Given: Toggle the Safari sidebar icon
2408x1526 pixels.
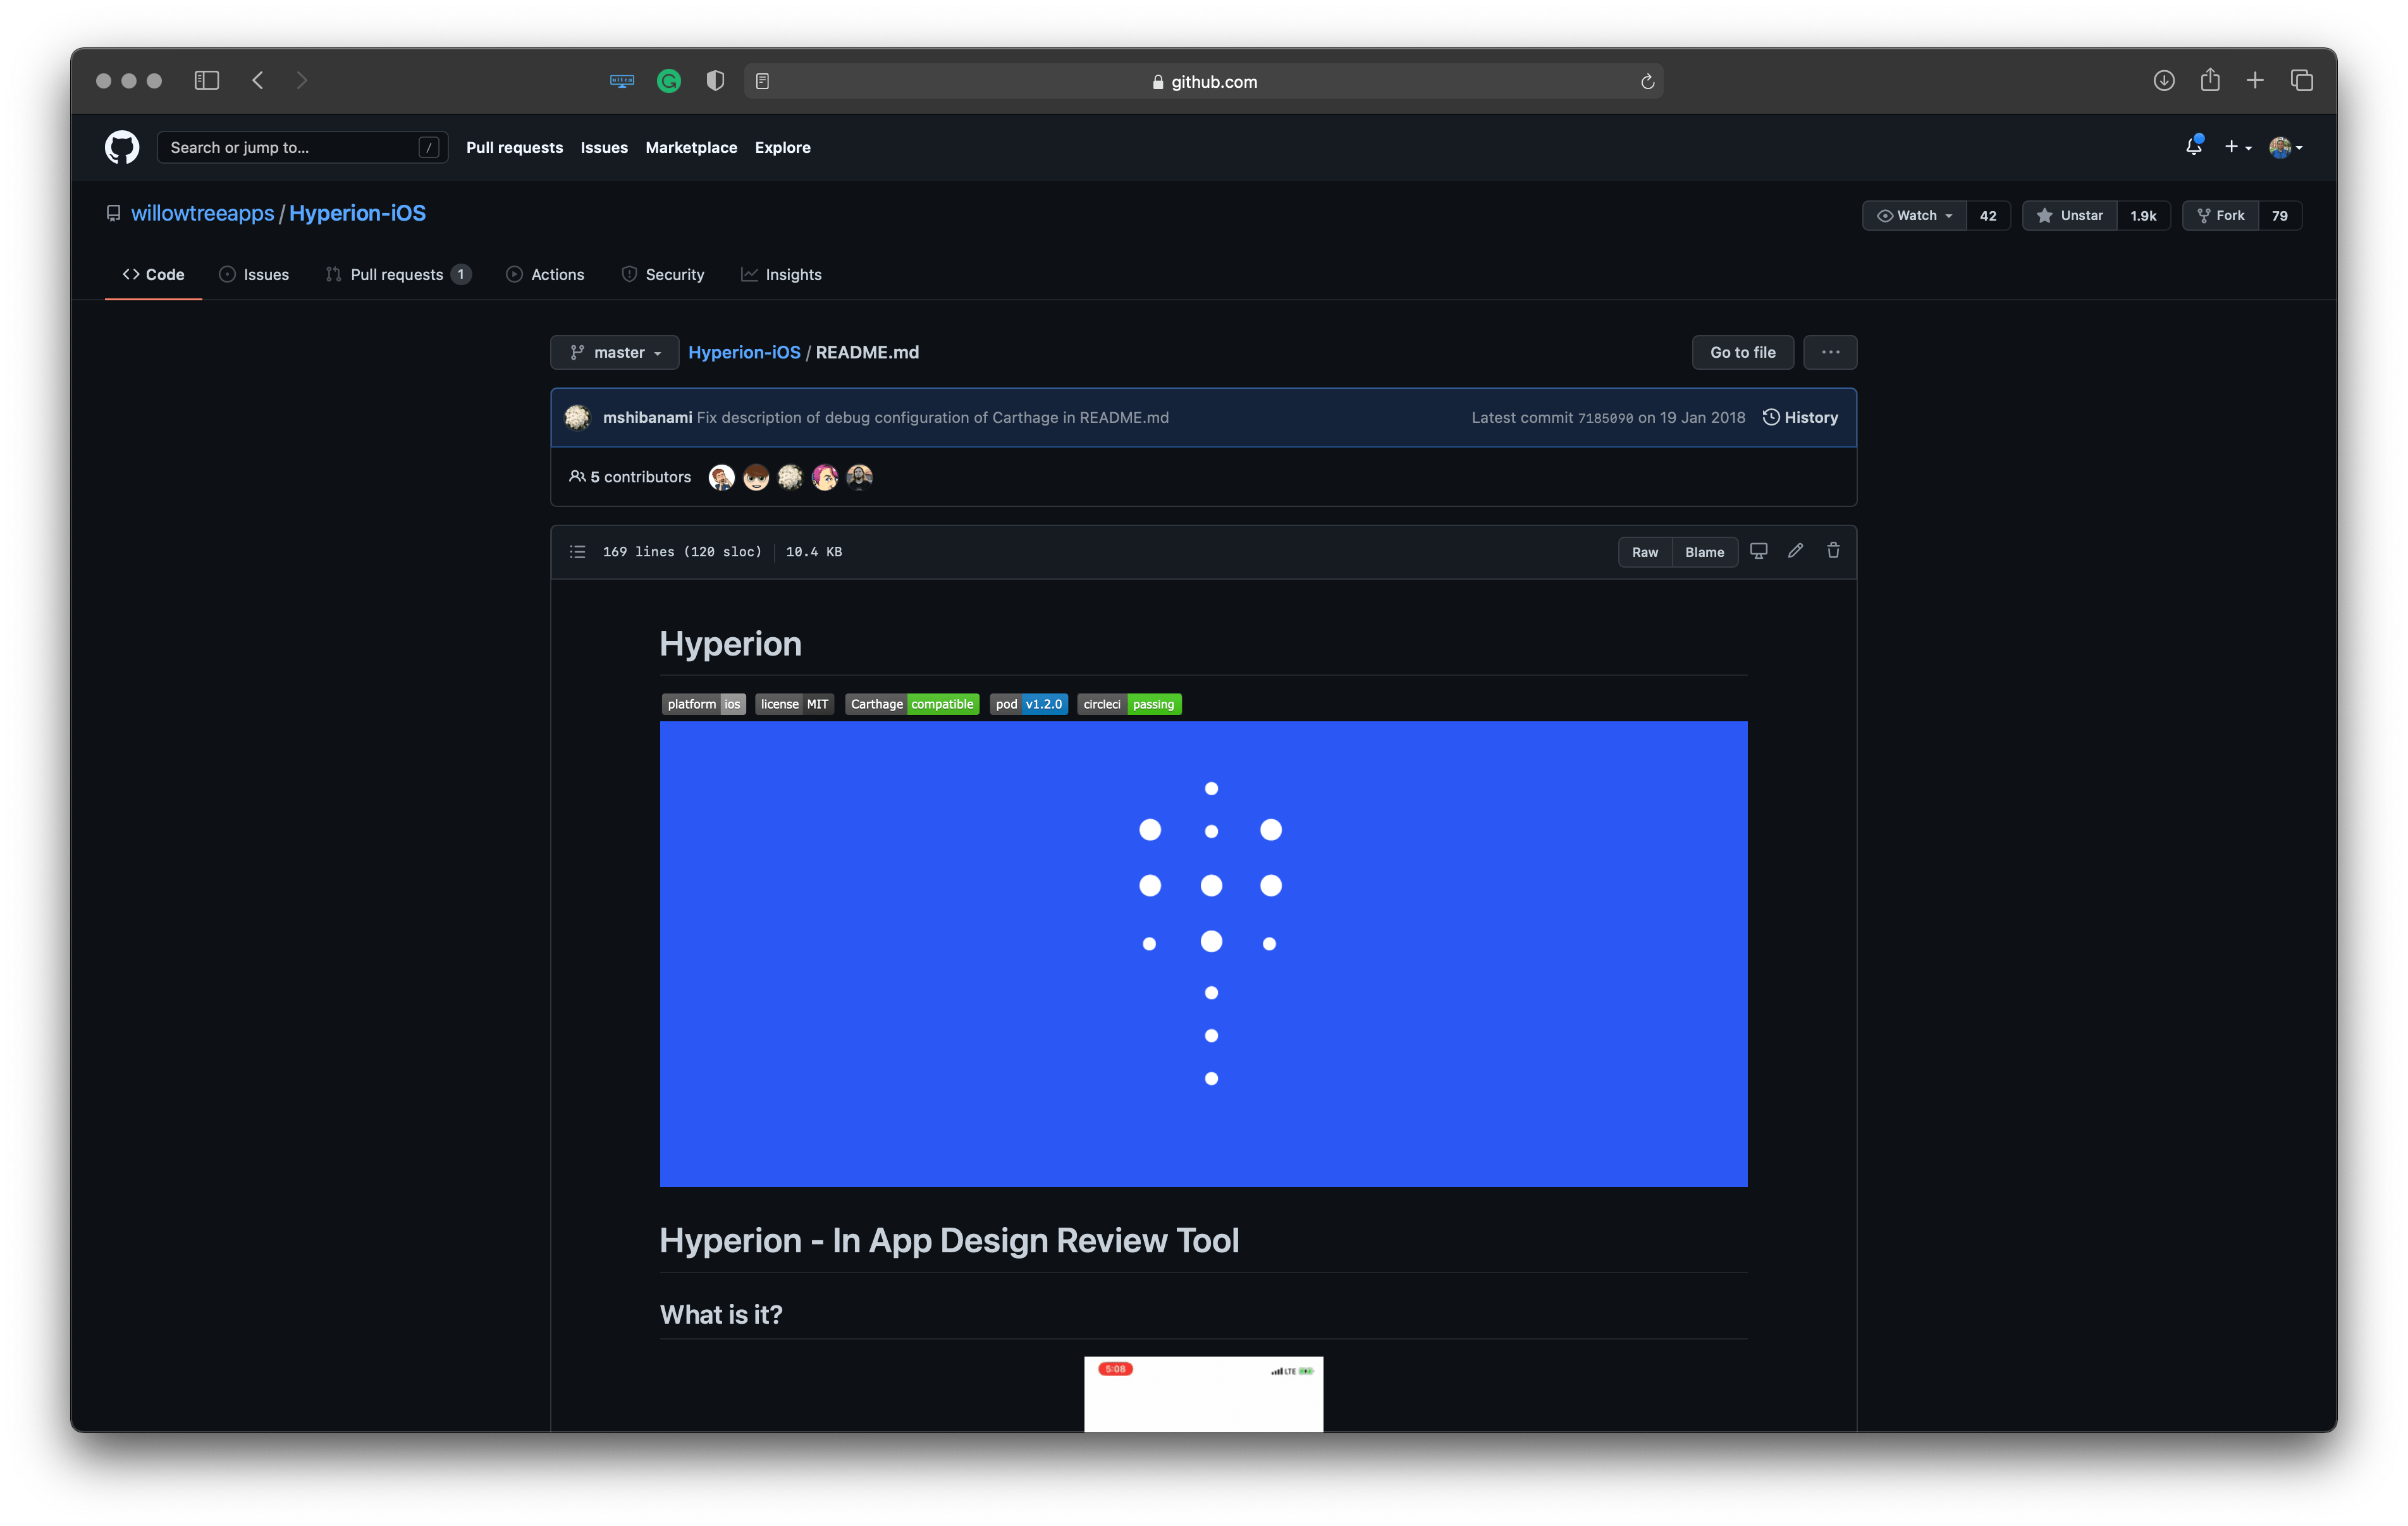Looking at the screenshot, I should click(x=206, y=80).
